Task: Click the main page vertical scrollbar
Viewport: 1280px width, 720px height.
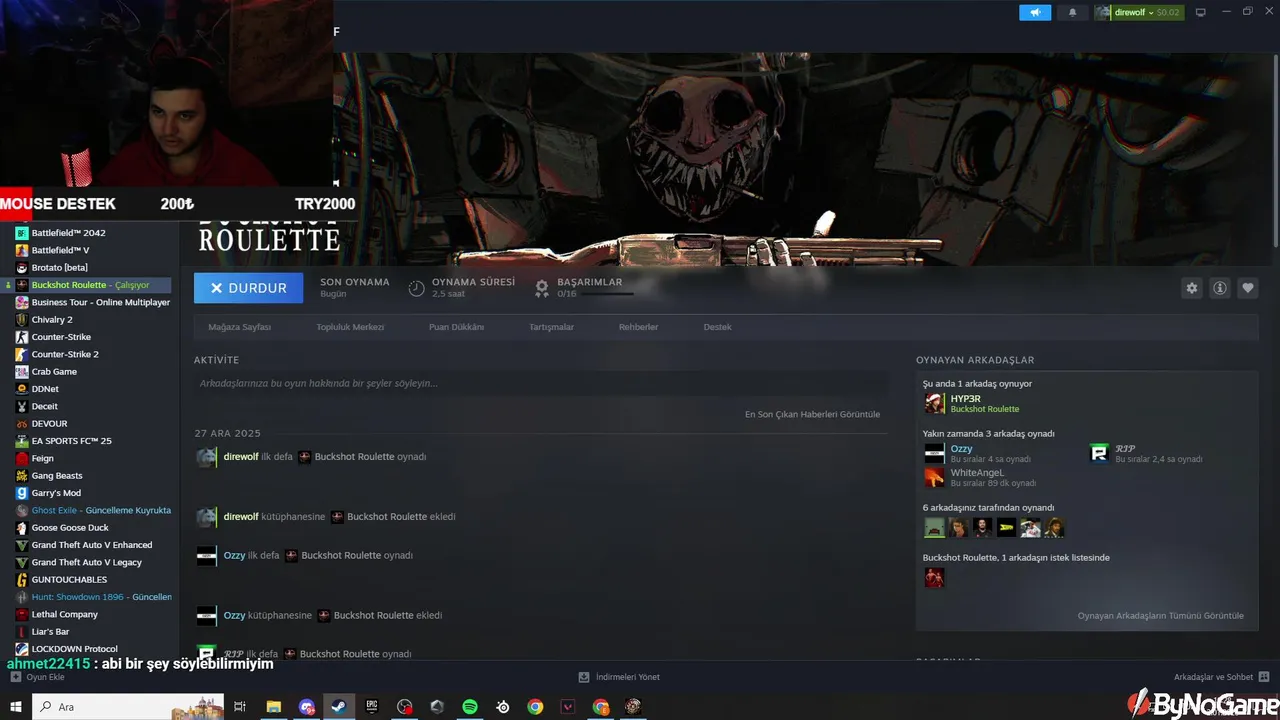Action: pos(1275,150)
